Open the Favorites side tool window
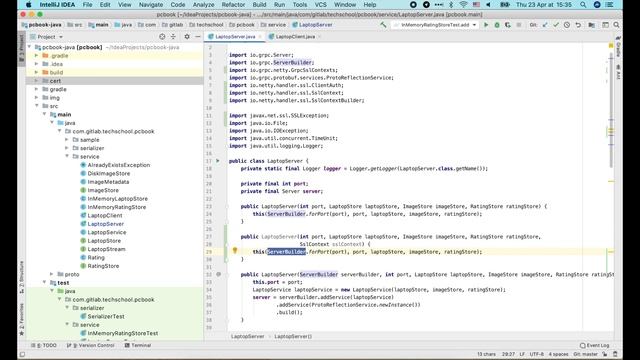 pos(22,319)
